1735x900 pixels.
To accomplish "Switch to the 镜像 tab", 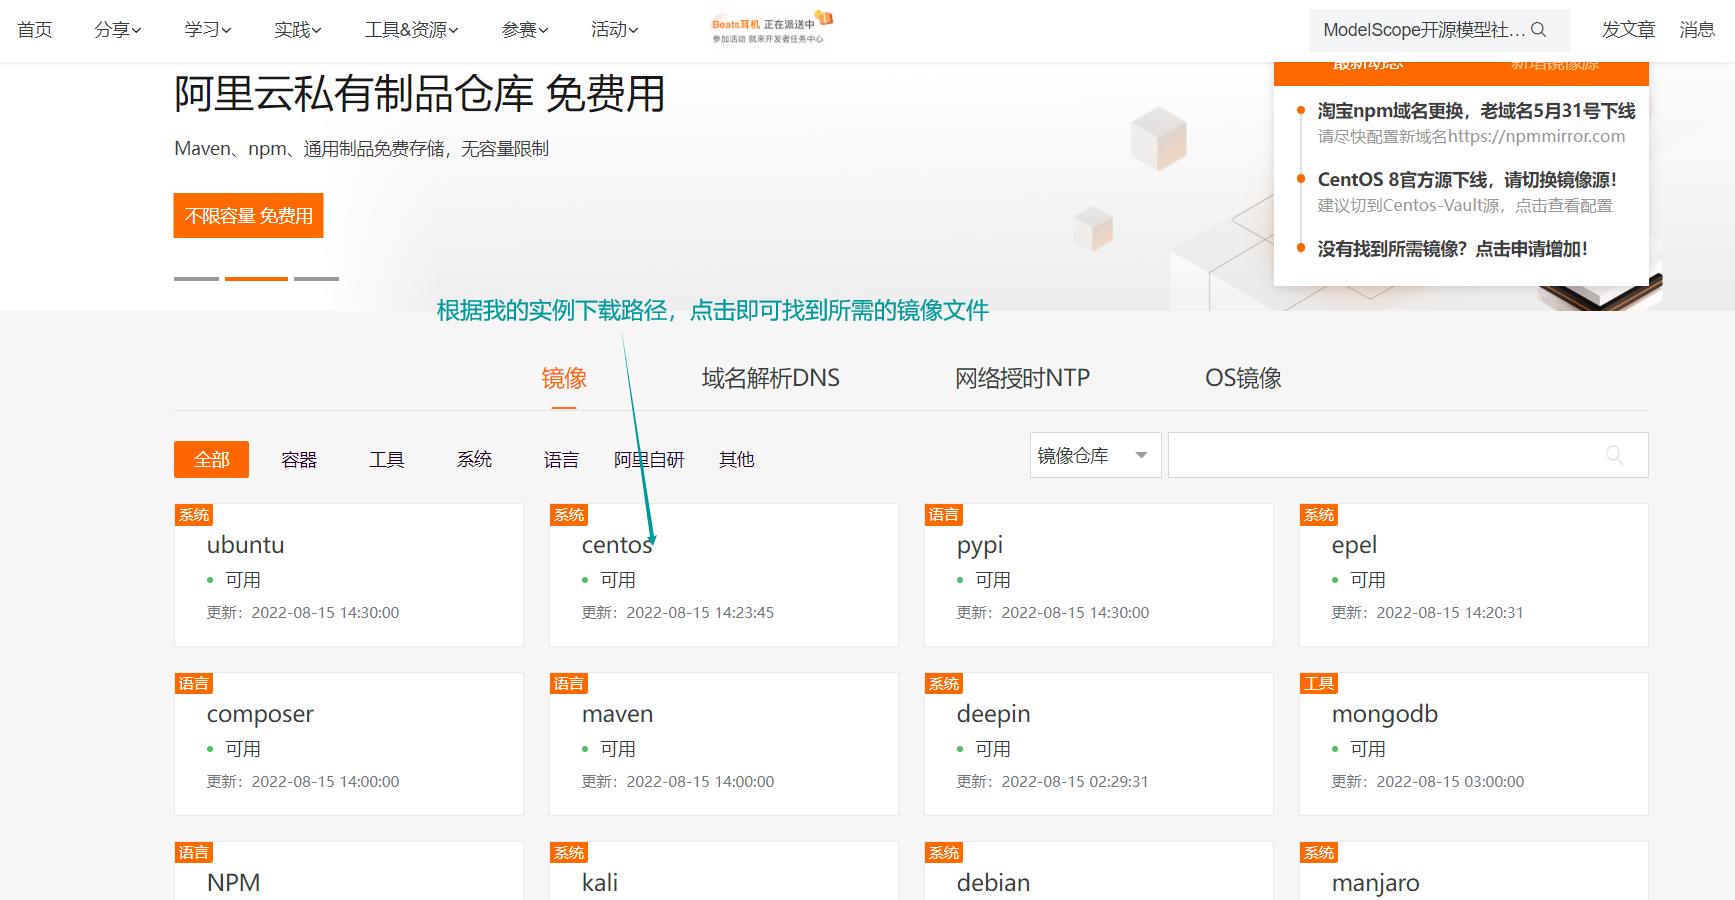I will pos(564,378).
